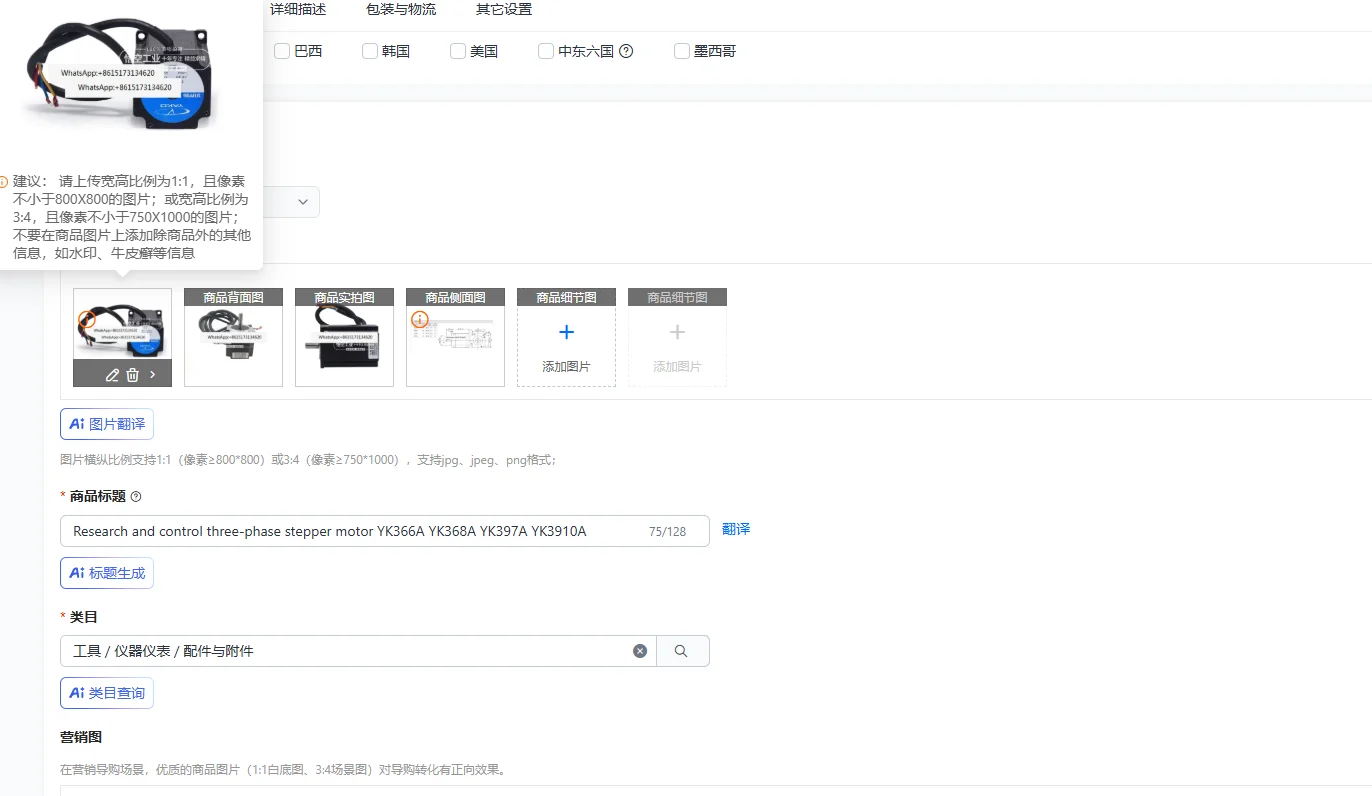Click the large motor preview image in the tooltip
Screen dimensions: 1372x796
point(122,78)
